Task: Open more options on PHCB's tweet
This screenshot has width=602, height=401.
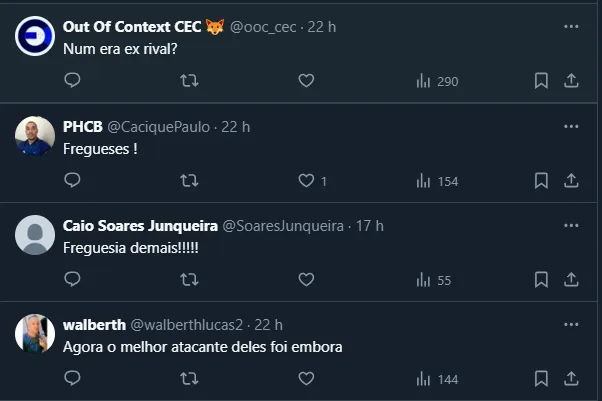Action: [x=571, y=126]
